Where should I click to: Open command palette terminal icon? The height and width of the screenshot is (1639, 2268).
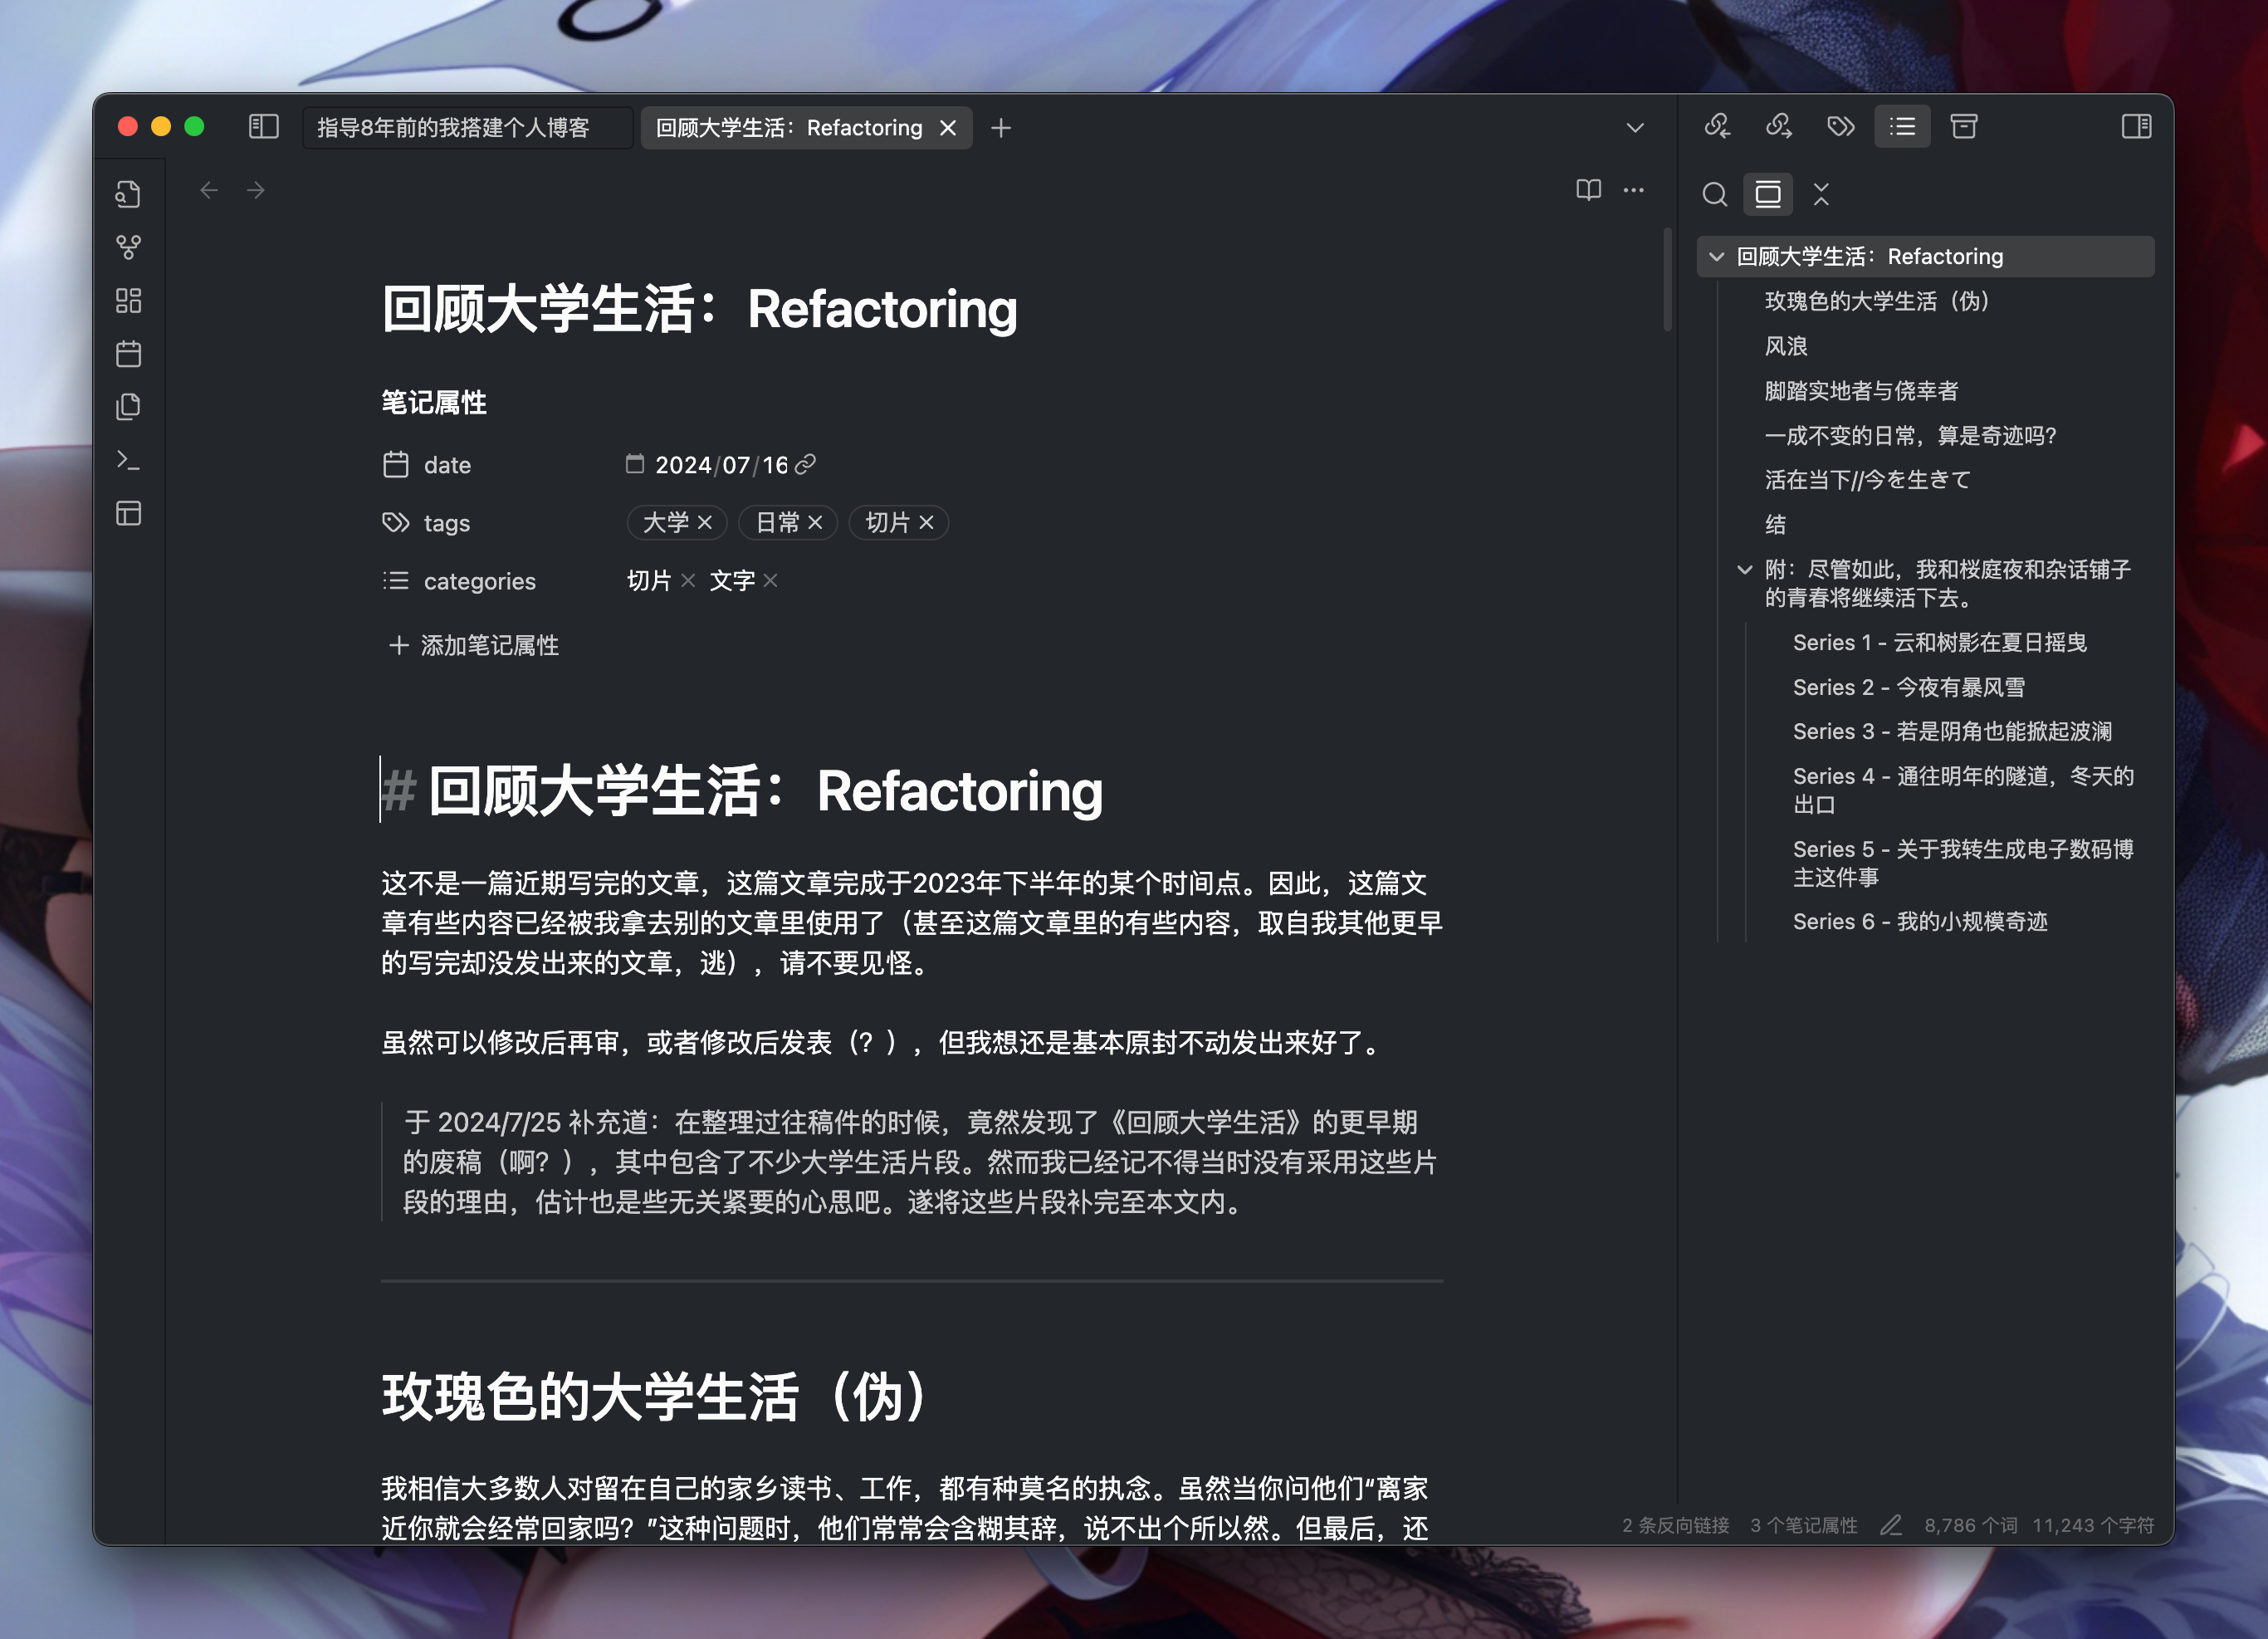[128, 460]
